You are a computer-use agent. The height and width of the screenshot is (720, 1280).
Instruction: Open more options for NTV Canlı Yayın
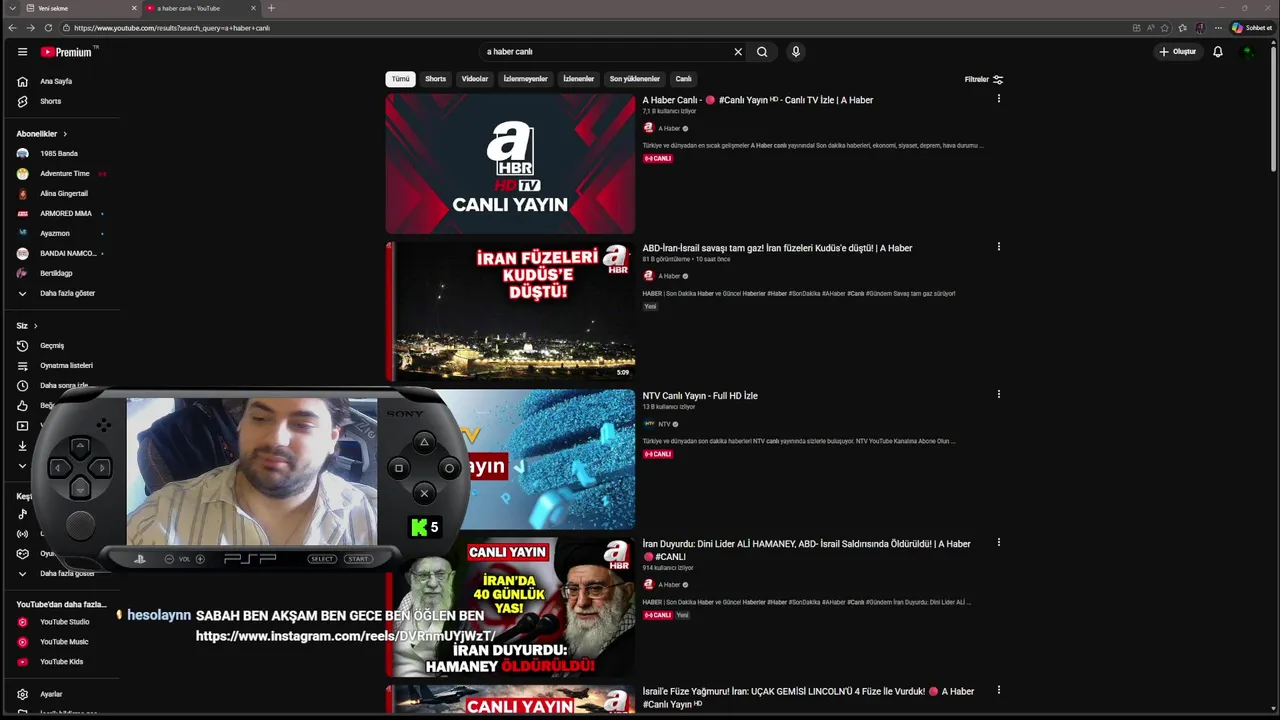point(998,395)
